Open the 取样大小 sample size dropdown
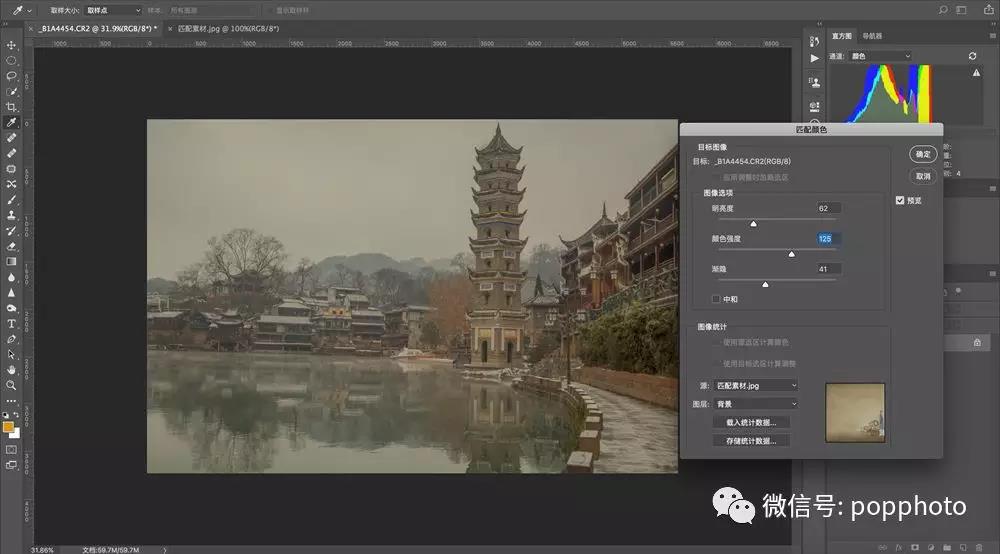The width and height of the screenshot is (1000, 554). [113, 10]
